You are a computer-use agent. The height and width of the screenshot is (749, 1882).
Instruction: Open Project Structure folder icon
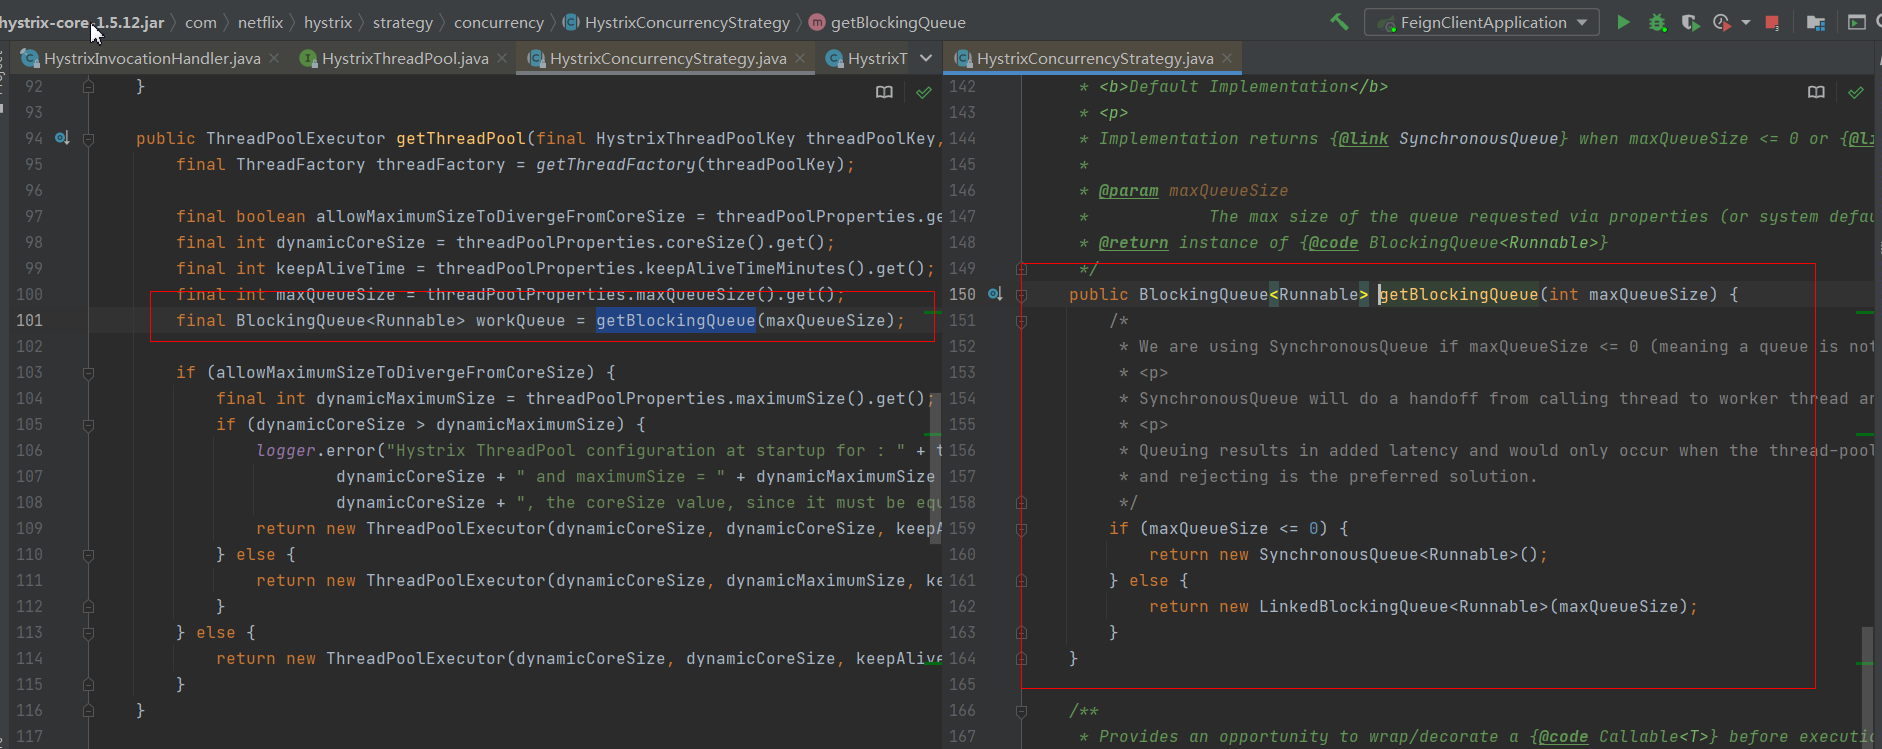(1816, 22)
